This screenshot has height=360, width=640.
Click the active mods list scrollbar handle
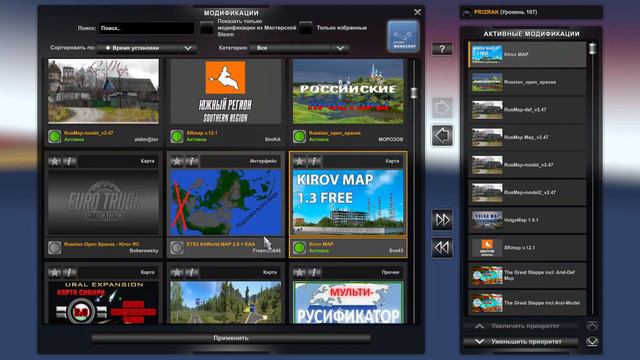pyautogui.click(x=592, y=49)
